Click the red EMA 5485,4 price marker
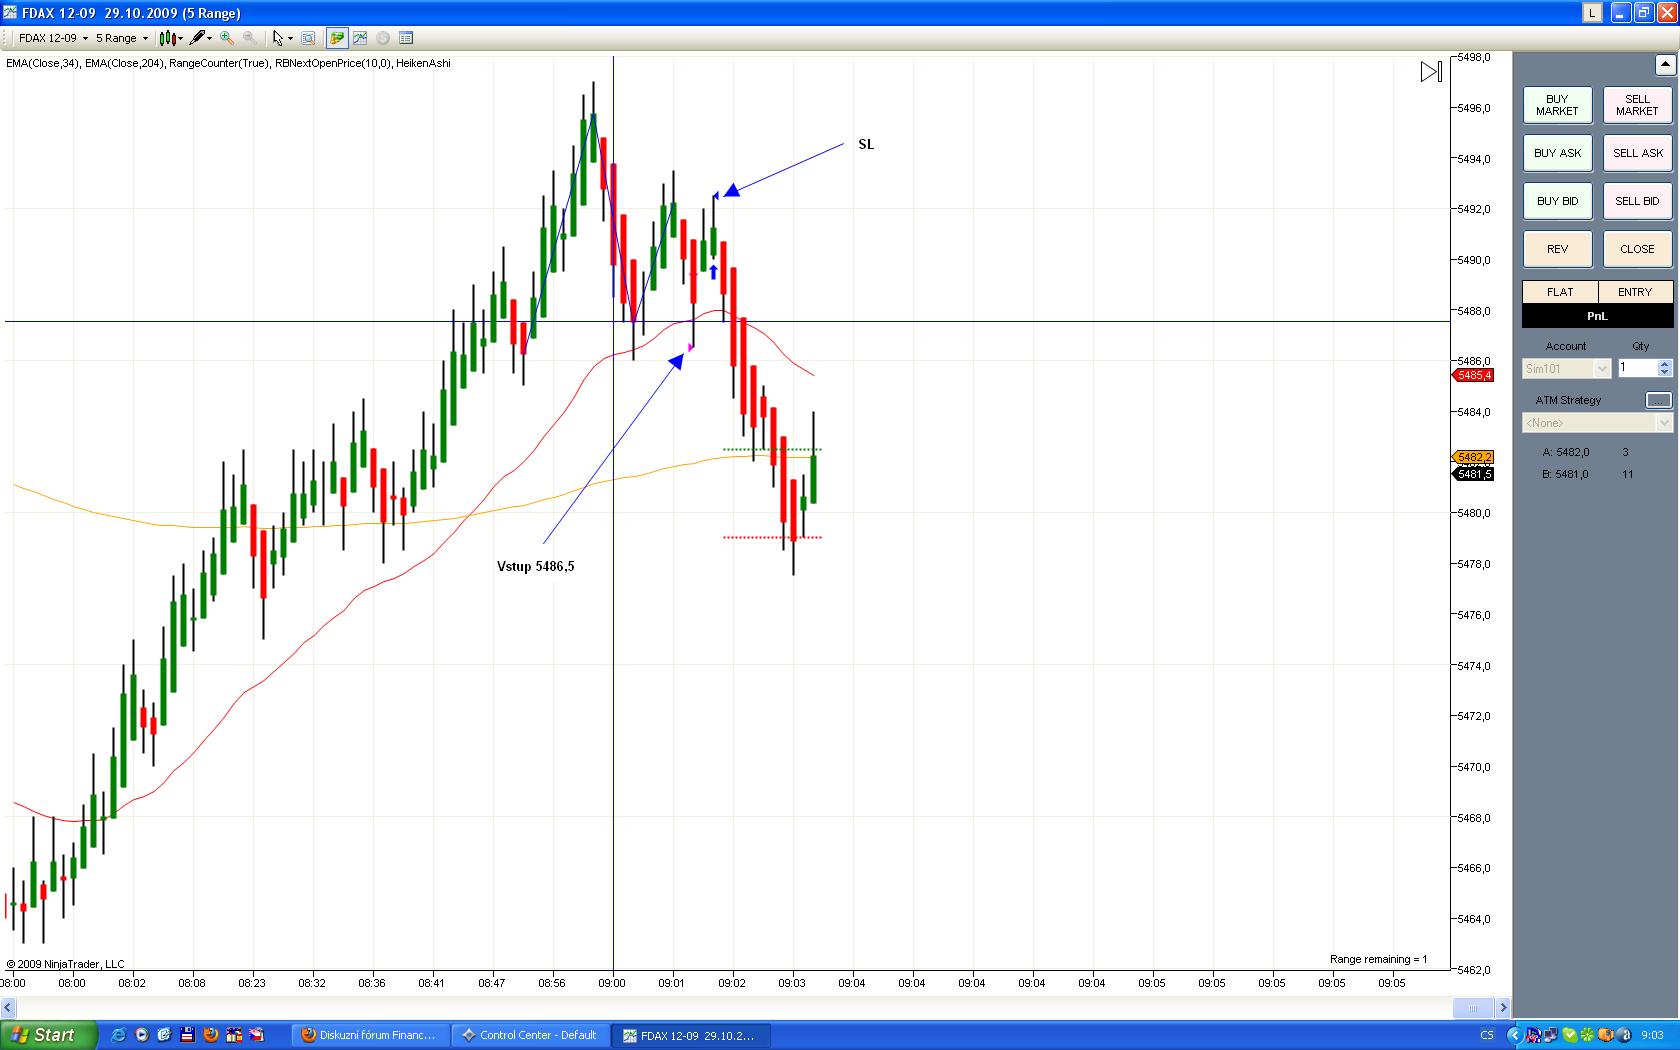The image size is (1680, 1050). click(1472, 376)
